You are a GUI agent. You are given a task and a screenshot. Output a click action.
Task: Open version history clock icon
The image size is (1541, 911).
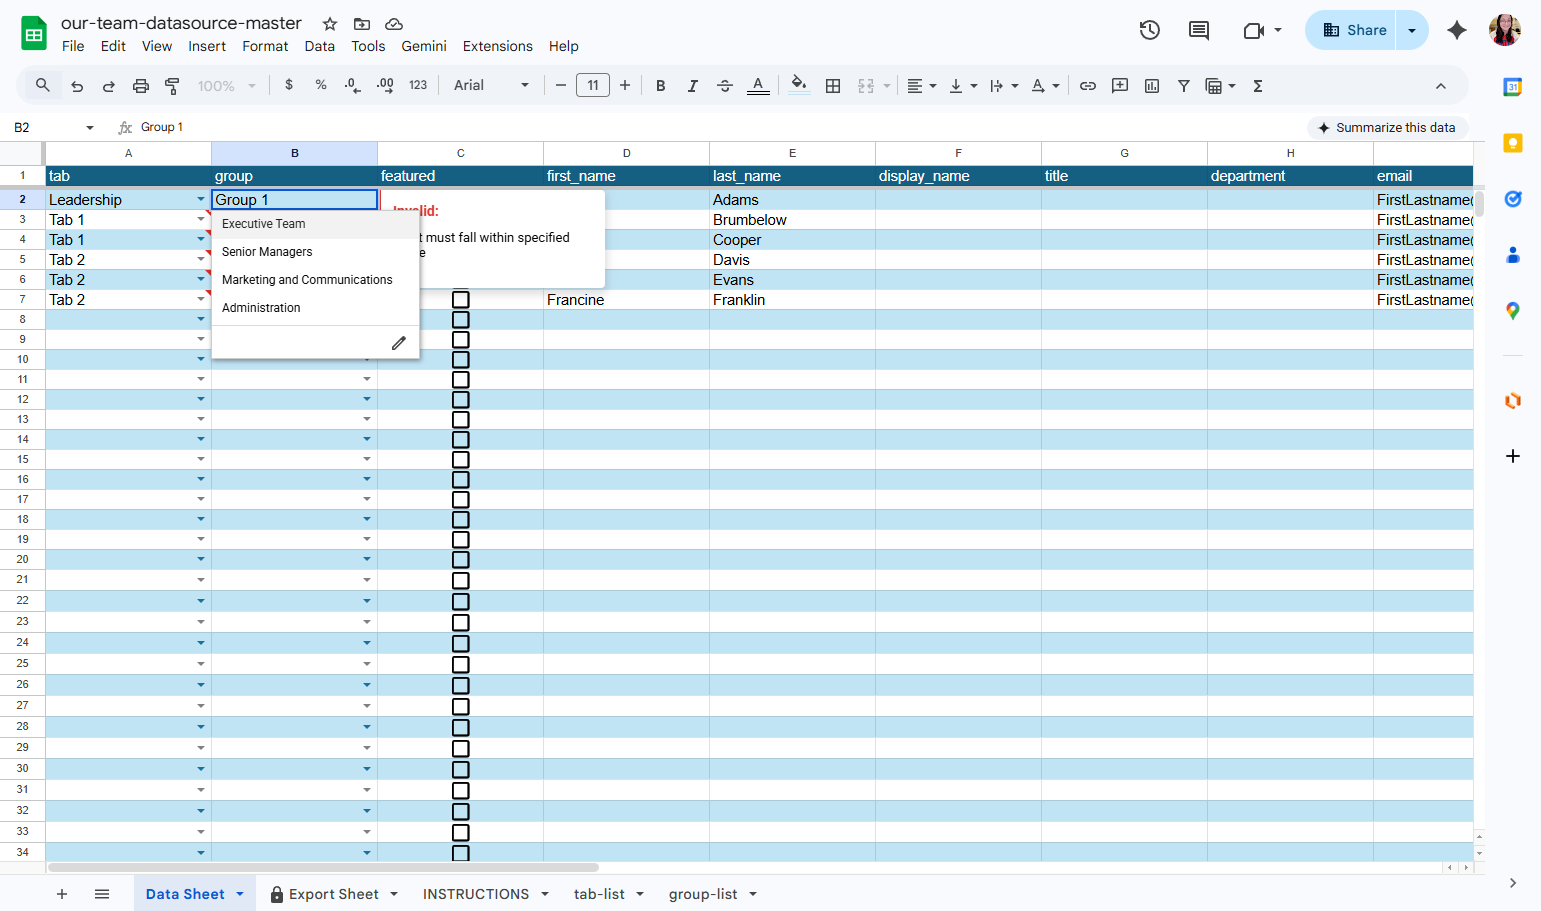point(1150,30)
